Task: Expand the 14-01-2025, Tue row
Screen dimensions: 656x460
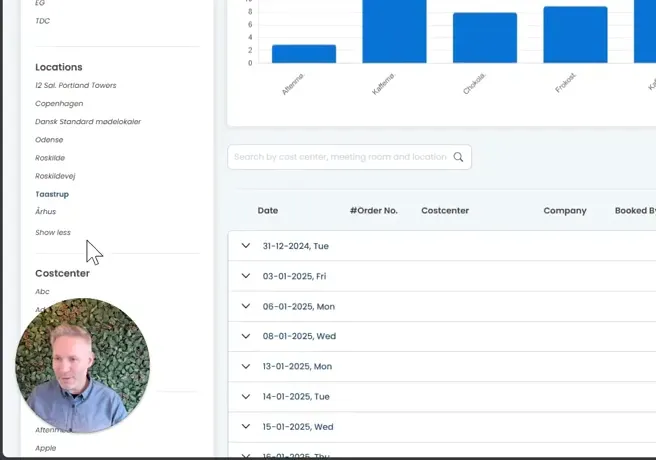Action: coord(246,396)
